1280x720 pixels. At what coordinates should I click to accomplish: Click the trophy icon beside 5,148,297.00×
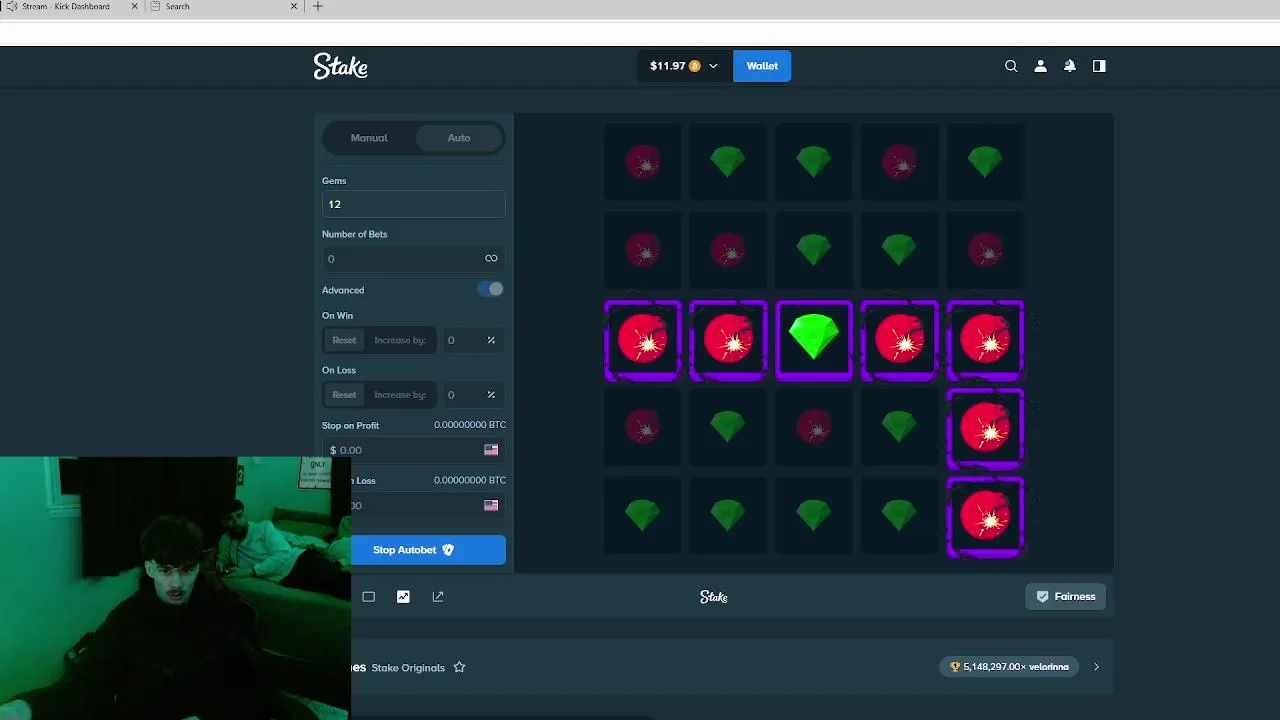(955, 667)
